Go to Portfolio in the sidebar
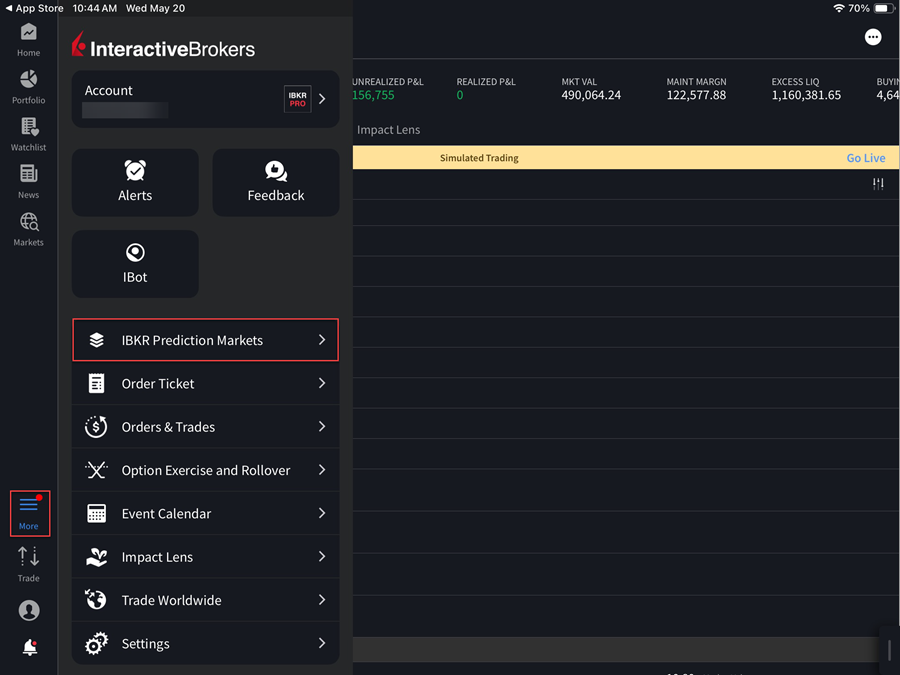Screen dimensions: 900x675 coord(28,87)
